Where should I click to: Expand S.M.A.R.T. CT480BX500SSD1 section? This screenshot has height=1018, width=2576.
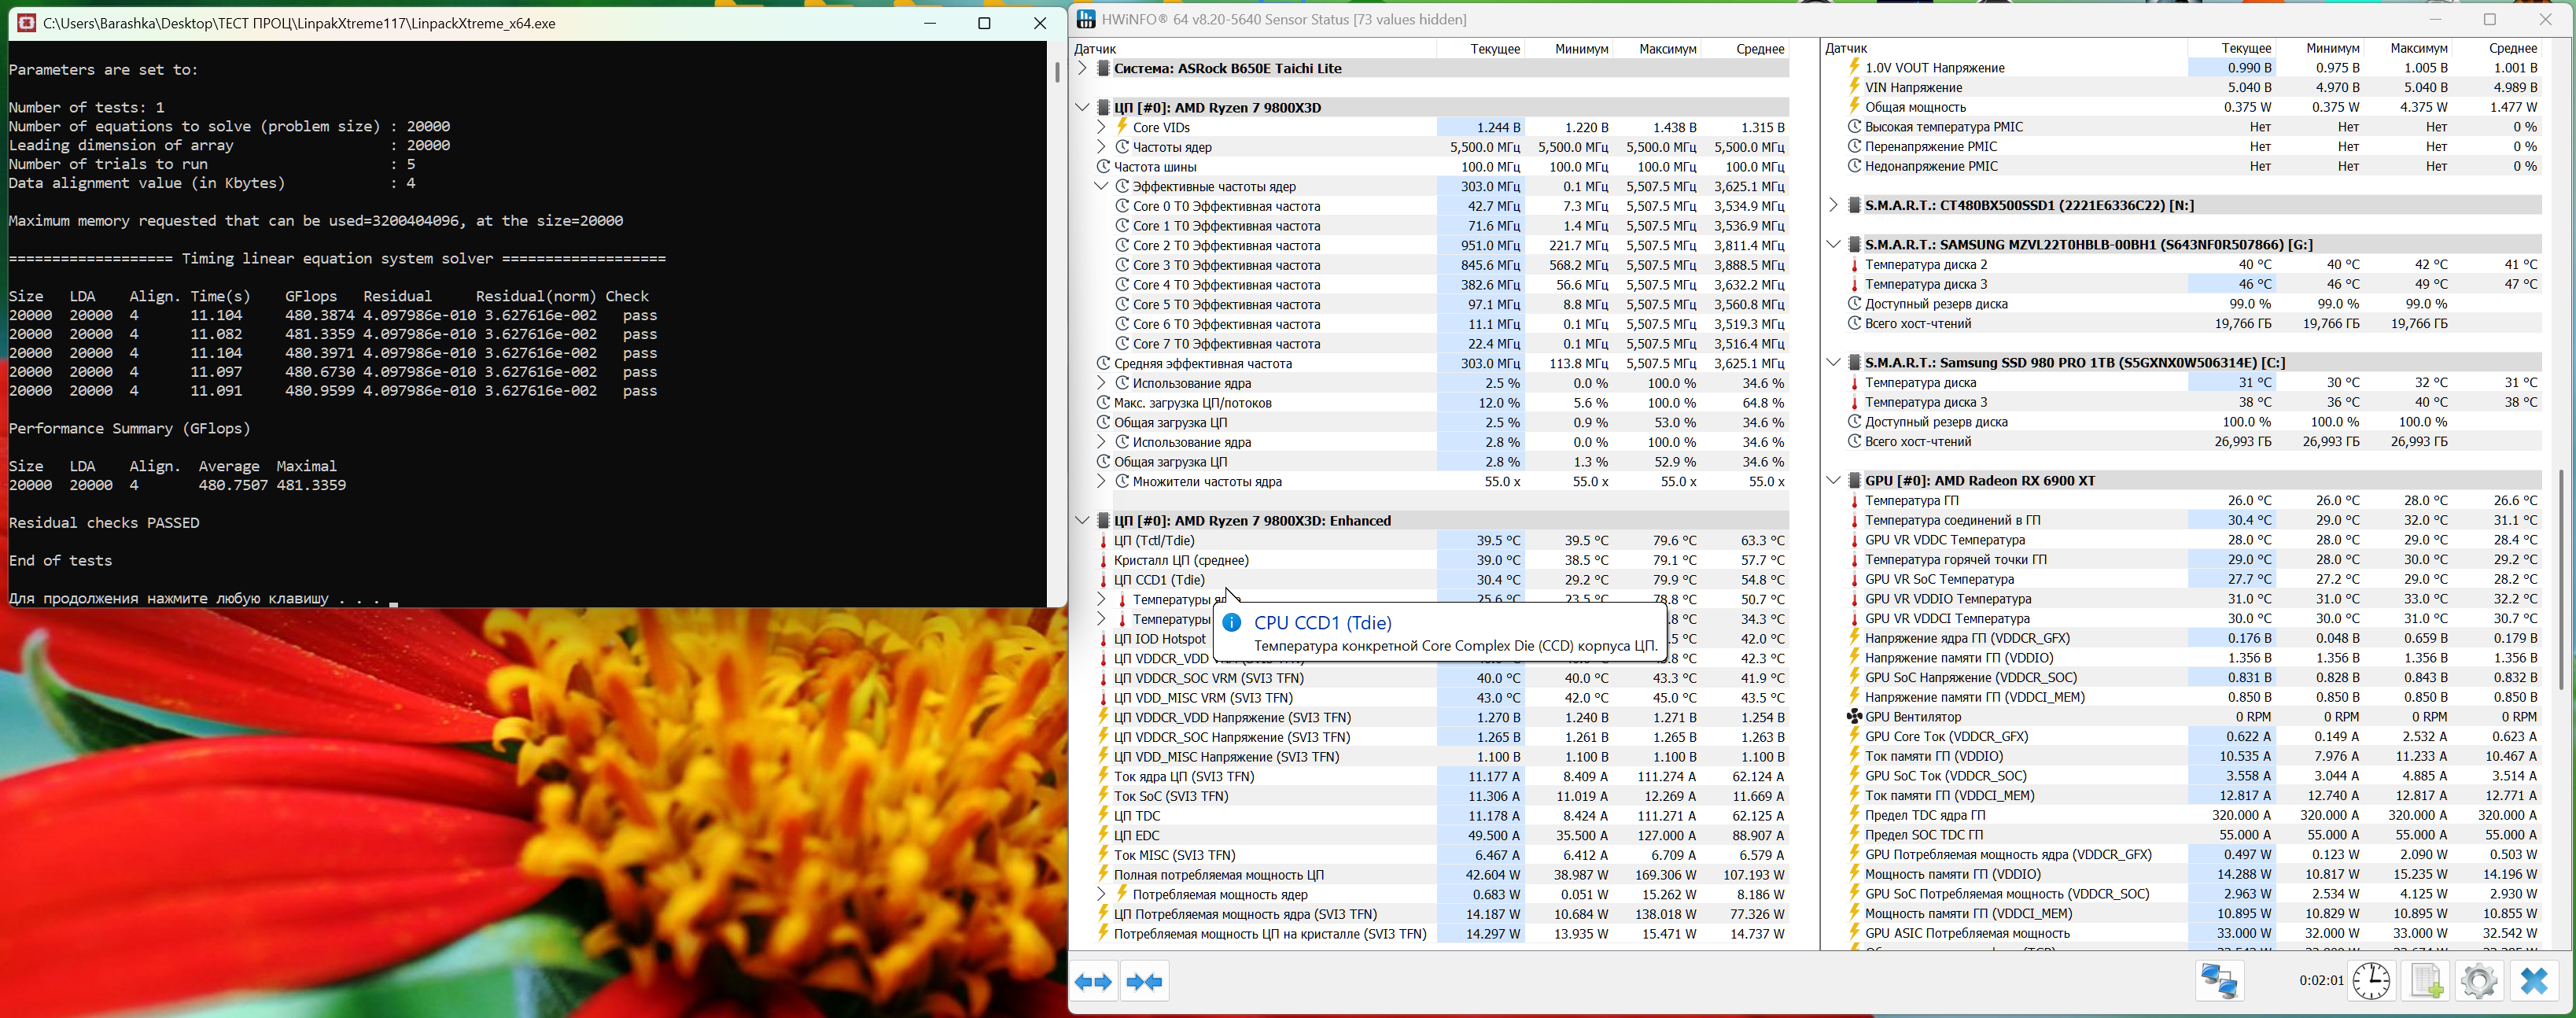pos(1833,205)
